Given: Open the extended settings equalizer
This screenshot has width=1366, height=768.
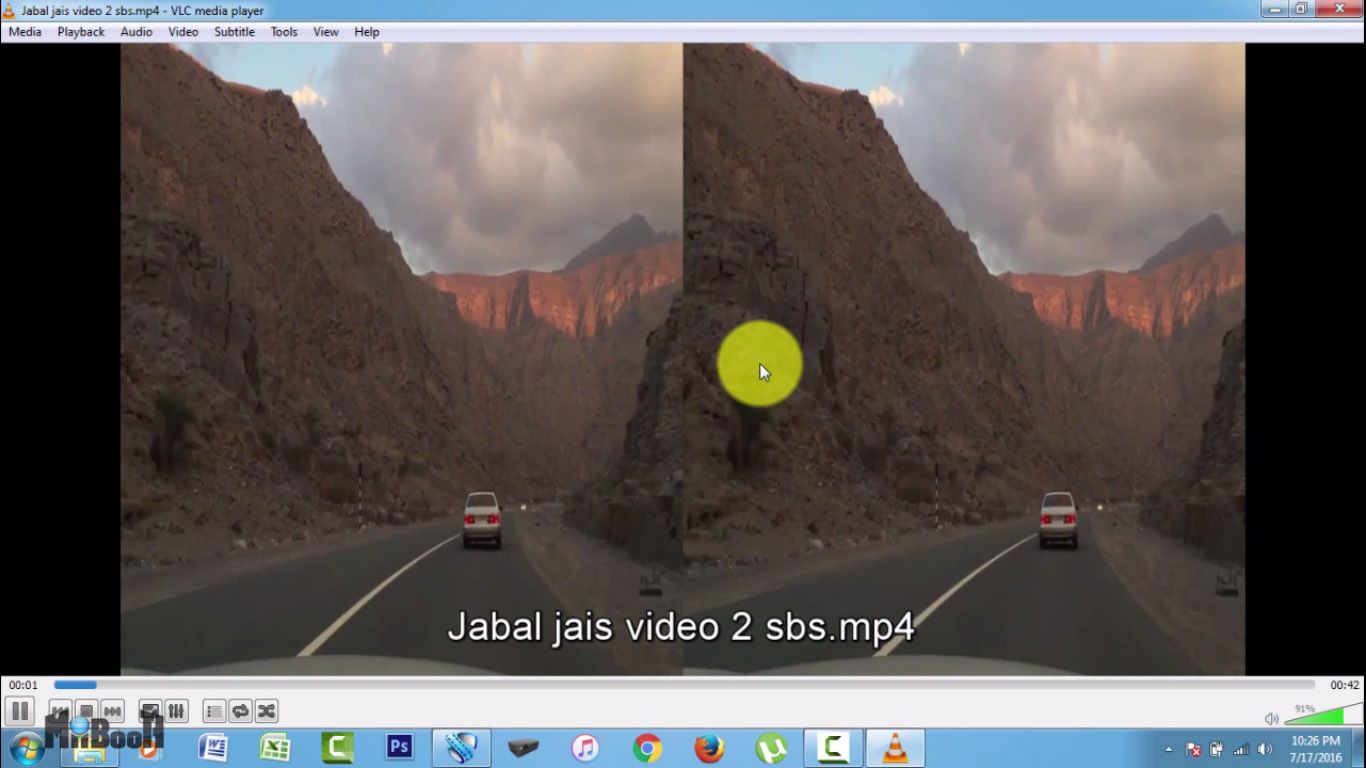Looking at the screenshot, I should click(x=177, y=710).
